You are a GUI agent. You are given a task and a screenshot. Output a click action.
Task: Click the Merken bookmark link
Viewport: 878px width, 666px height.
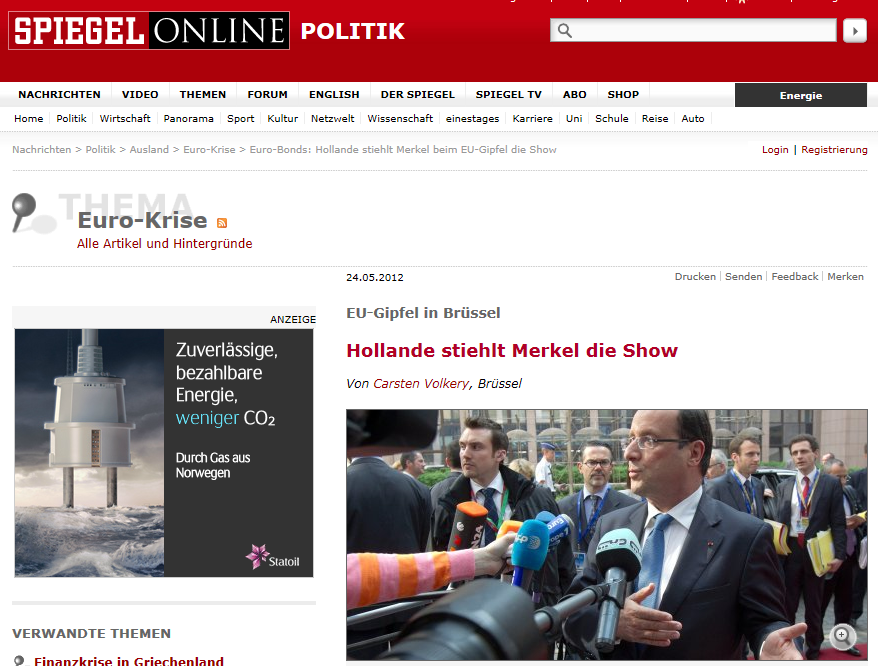(845, 277)
